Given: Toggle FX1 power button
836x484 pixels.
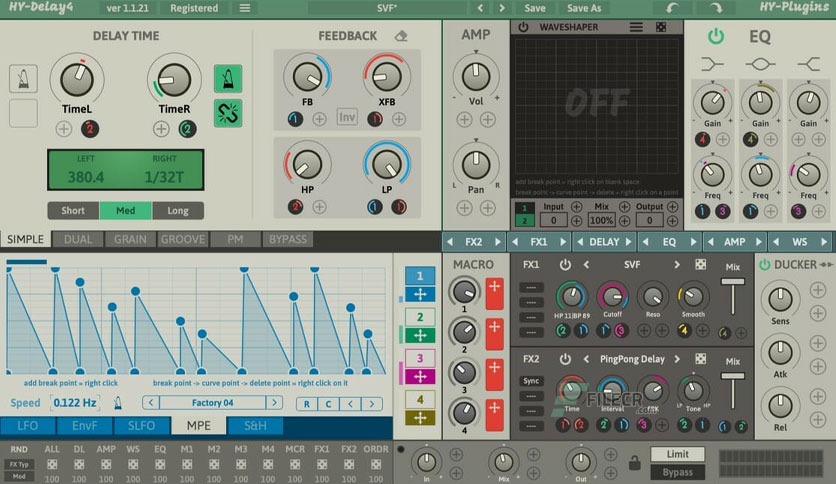Looking at the screenshot, I should [x=565, y=264].
